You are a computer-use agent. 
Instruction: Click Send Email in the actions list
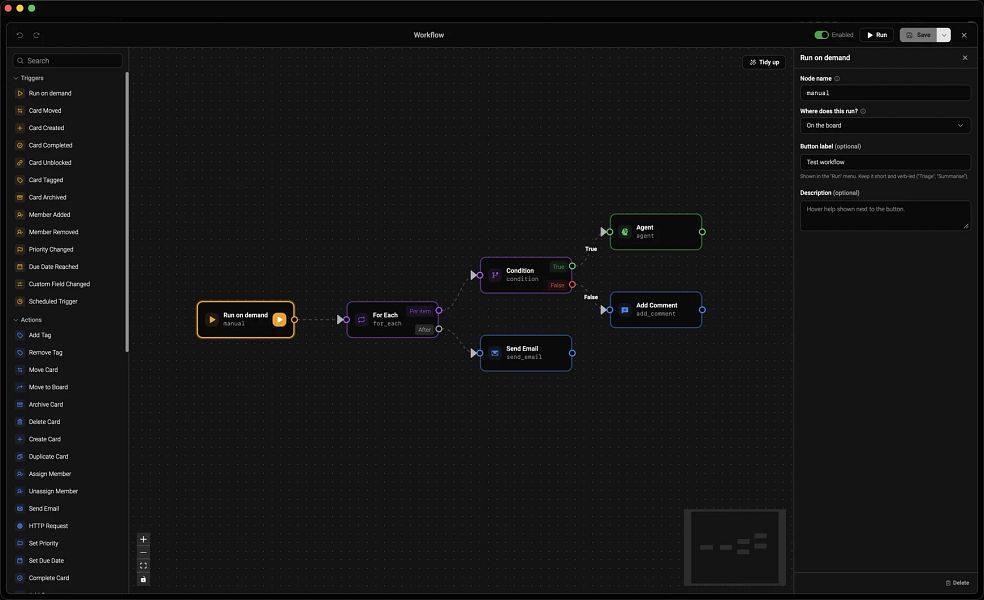tap(44, 509)
